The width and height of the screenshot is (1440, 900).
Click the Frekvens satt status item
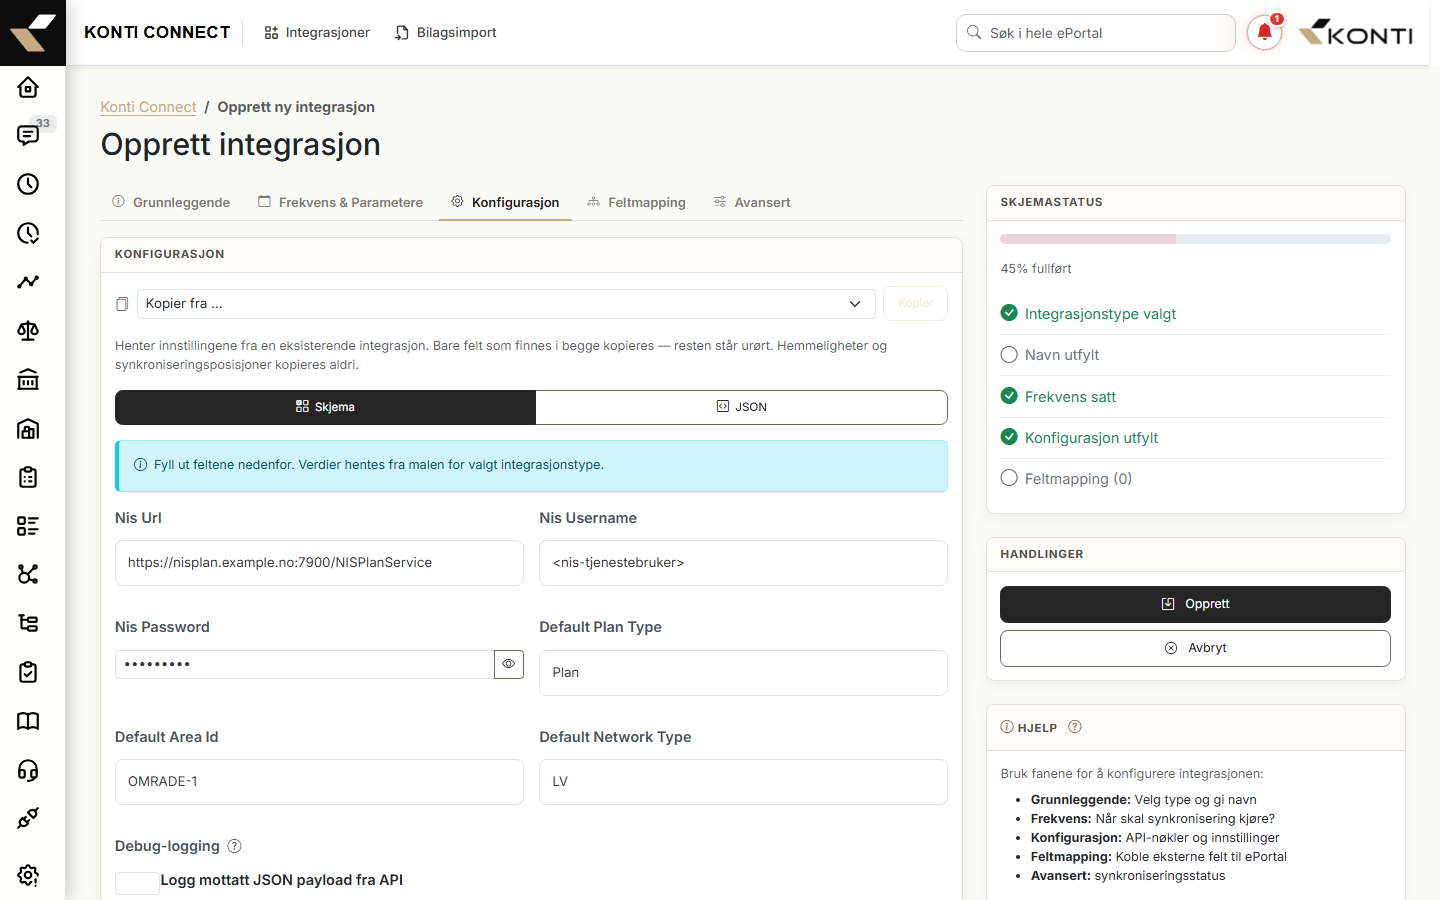[1195, 397]
